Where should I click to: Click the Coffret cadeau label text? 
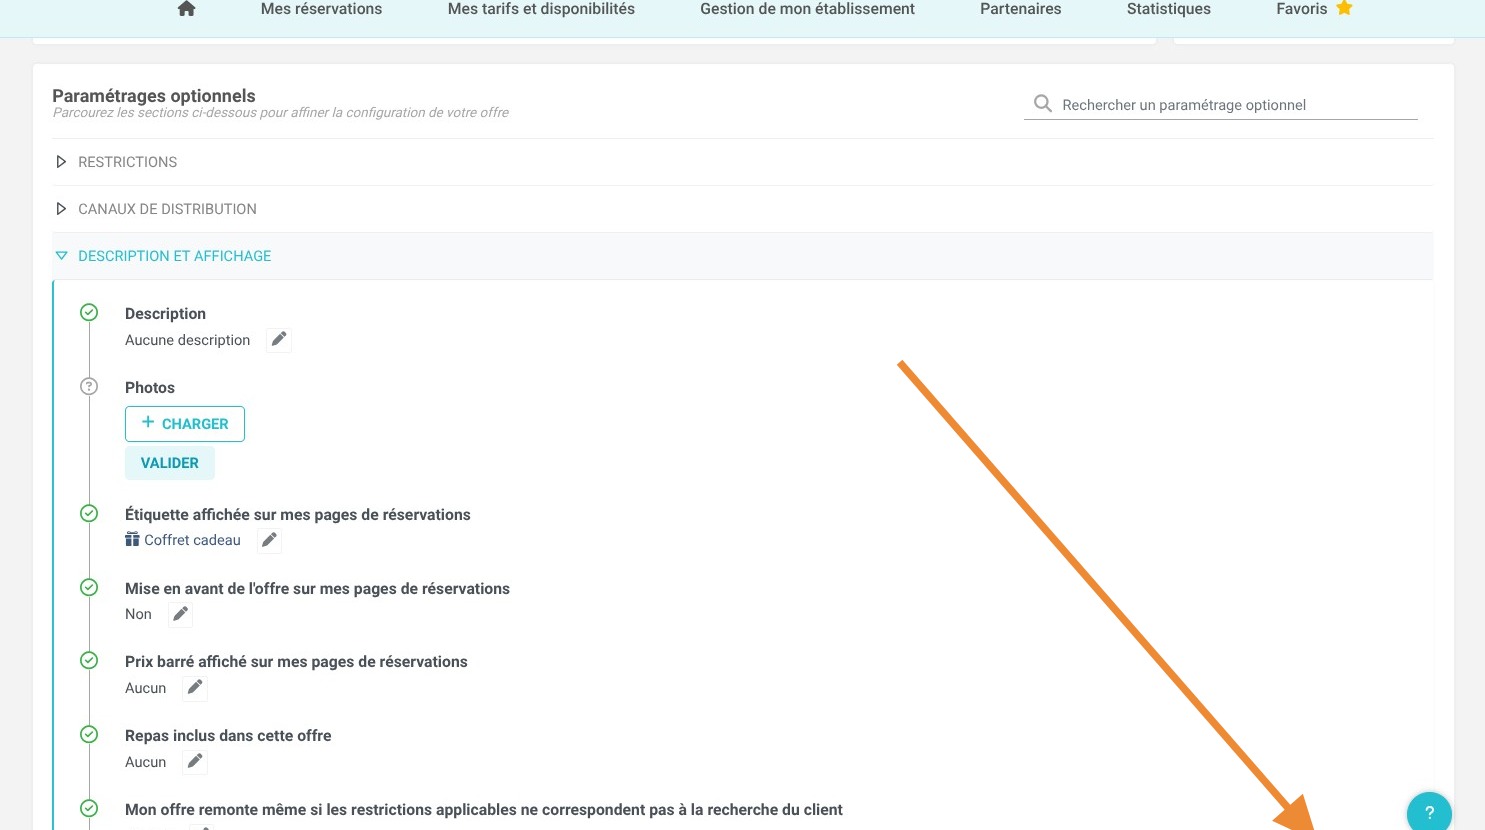click(192, 540)
